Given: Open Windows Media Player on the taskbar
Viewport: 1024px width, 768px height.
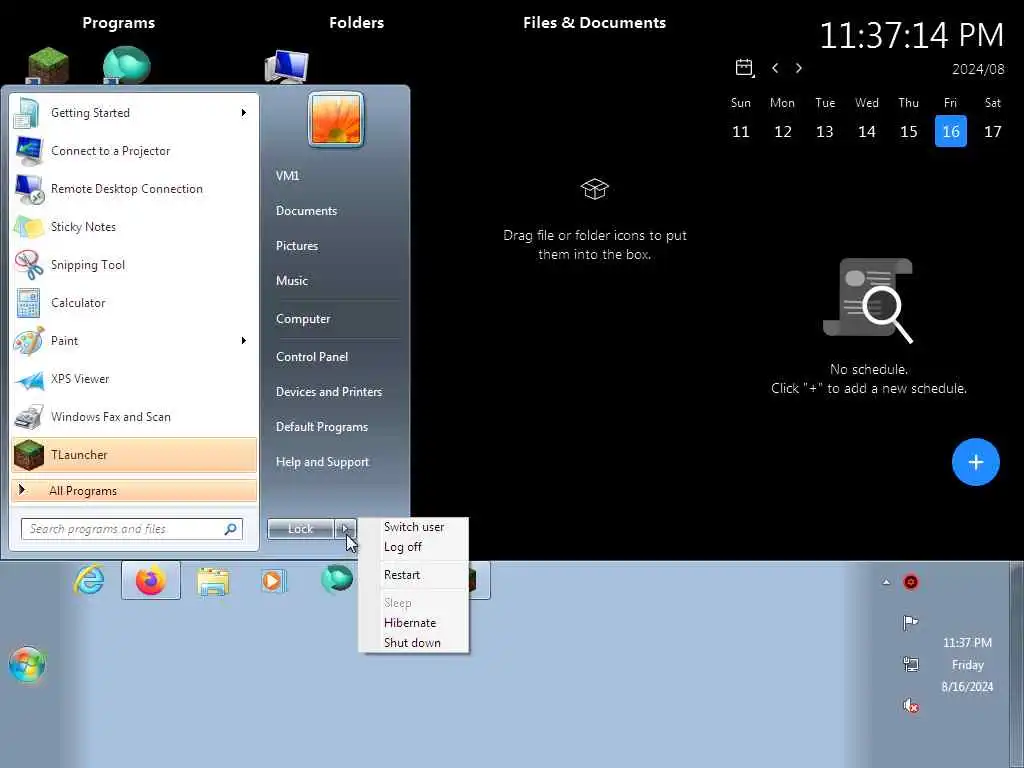Looking at the screenshot, I should pos(274,581).
